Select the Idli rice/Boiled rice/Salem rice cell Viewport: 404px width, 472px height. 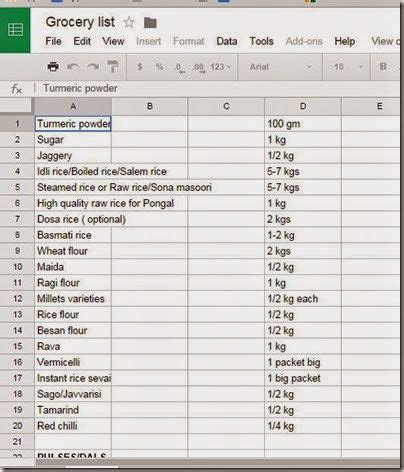[73, 171]
